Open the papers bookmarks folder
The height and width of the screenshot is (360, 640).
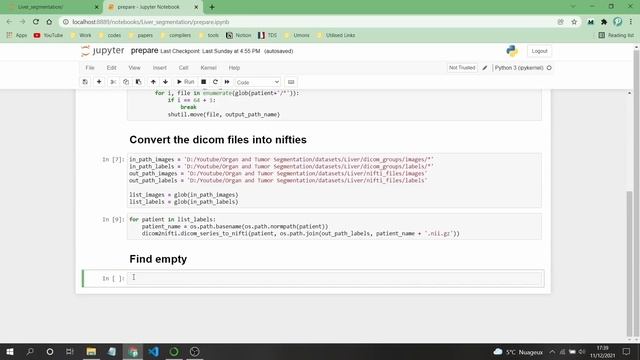click(141, 36)
